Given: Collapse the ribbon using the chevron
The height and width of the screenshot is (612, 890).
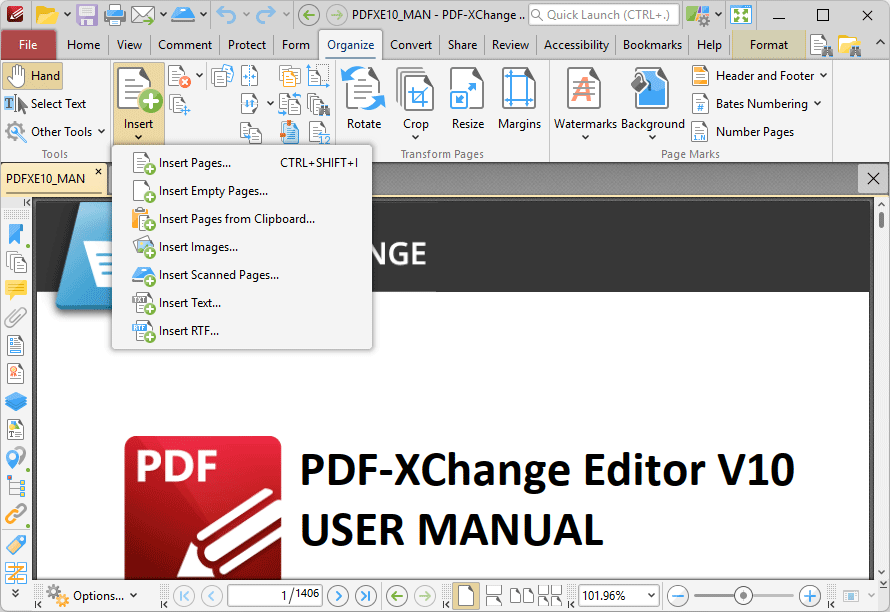Looking at the screenshot, I should [879, 43].
